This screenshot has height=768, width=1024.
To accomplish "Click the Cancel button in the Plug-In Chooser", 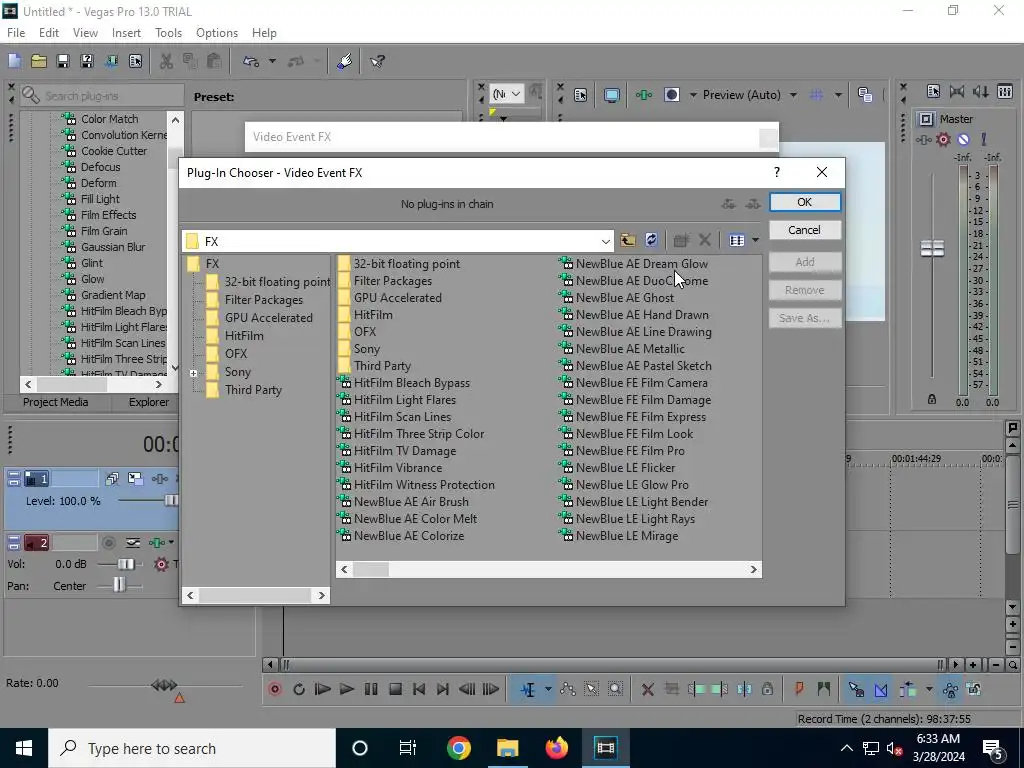I will point(805,230).
